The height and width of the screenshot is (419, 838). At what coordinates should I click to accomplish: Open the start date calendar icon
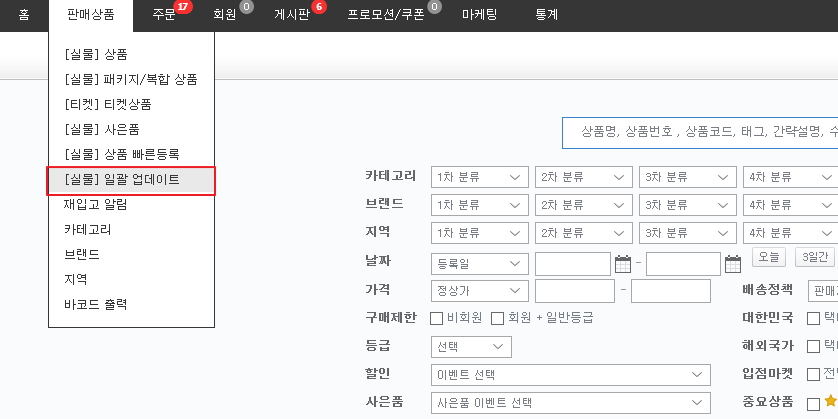click(x=623, y=263)
